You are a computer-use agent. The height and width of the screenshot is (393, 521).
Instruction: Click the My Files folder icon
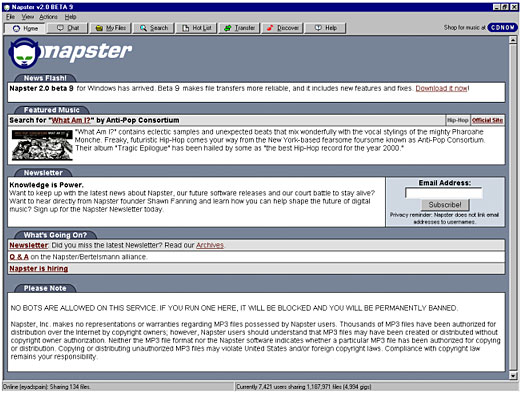click(x=99, y=28)
